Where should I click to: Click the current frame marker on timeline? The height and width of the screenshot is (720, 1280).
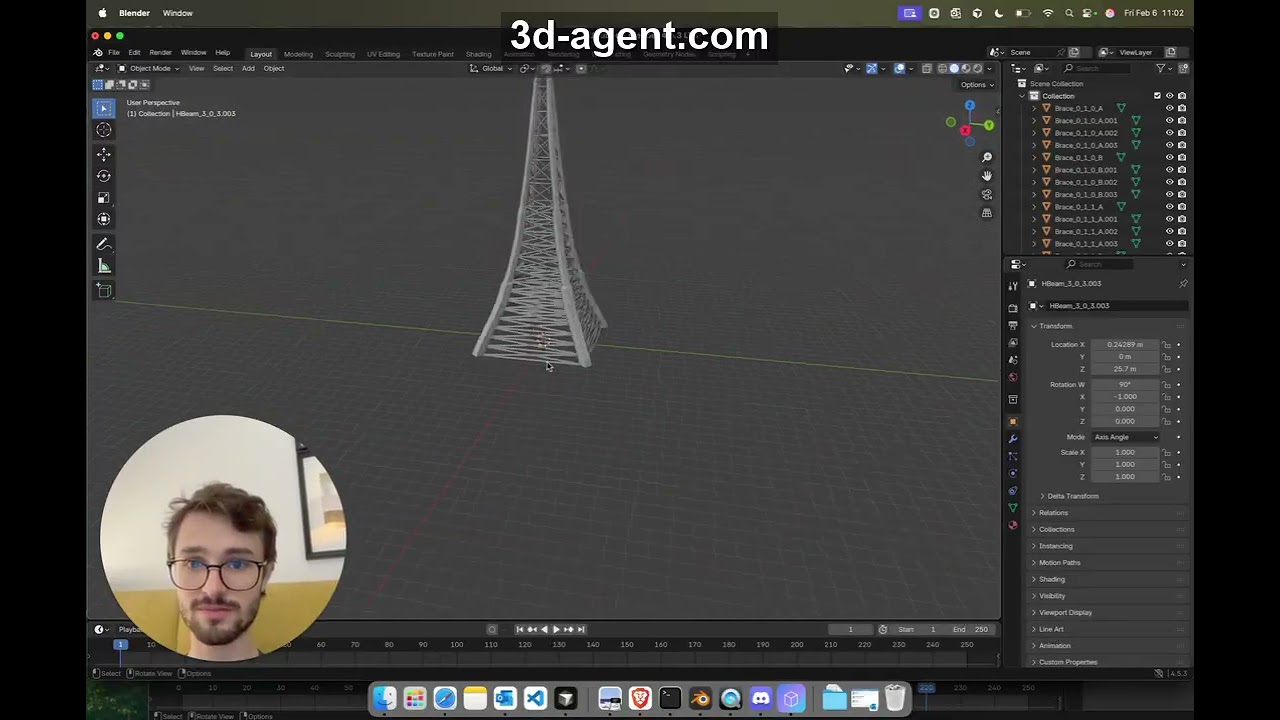click(120, 645)
